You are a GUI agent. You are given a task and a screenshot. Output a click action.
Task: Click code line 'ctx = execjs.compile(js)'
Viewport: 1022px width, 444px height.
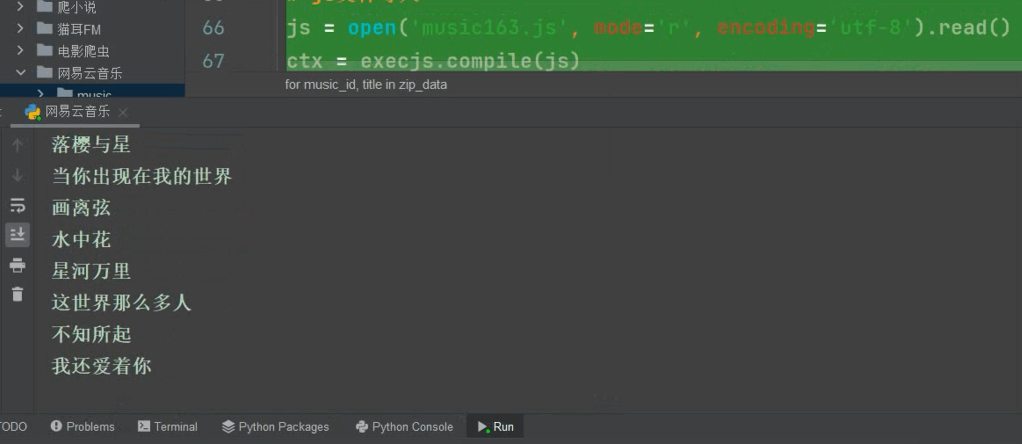(x=433, y=61)
